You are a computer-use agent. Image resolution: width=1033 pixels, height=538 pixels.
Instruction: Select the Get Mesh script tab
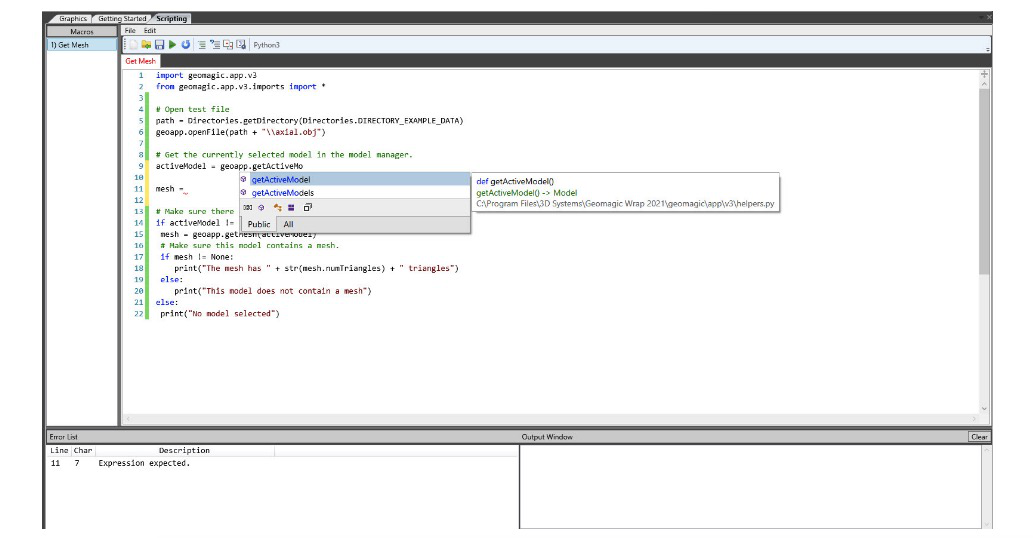(x=140, y=61)
